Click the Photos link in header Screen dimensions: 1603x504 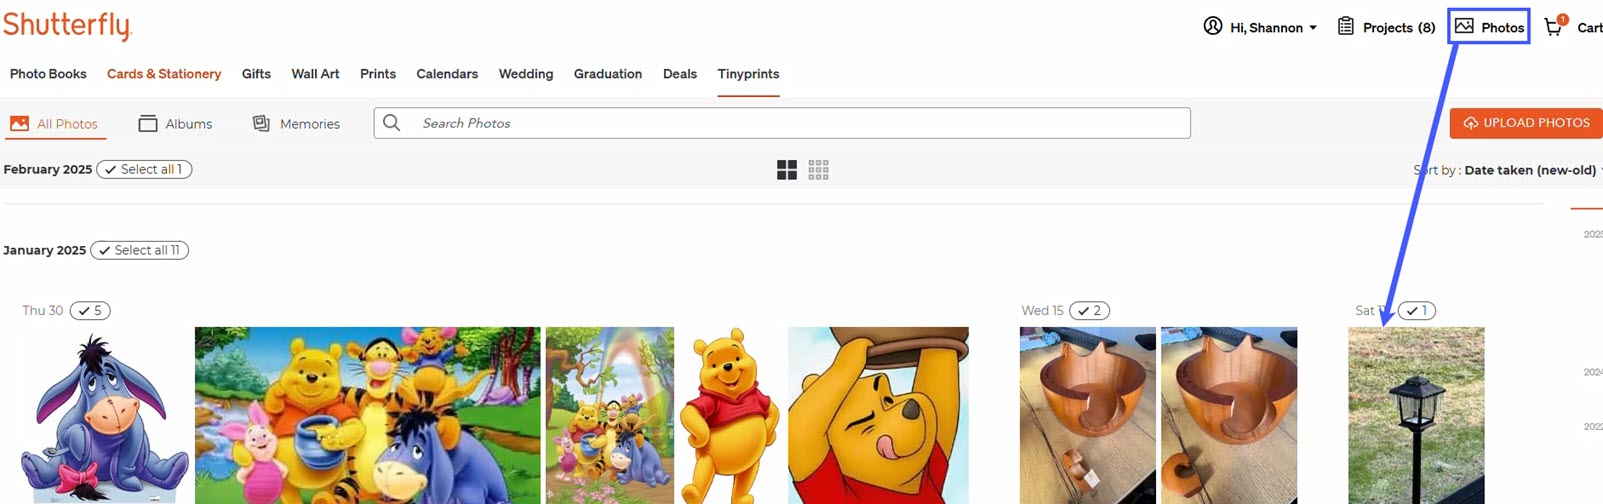(1489, 27)
